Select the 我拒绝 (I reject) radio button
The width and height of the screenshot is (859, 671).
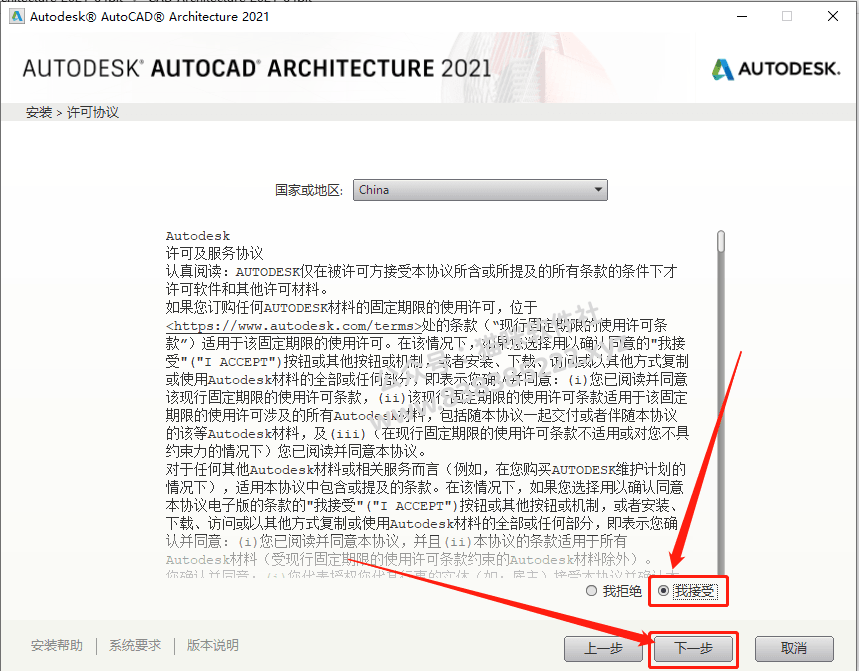591,591
